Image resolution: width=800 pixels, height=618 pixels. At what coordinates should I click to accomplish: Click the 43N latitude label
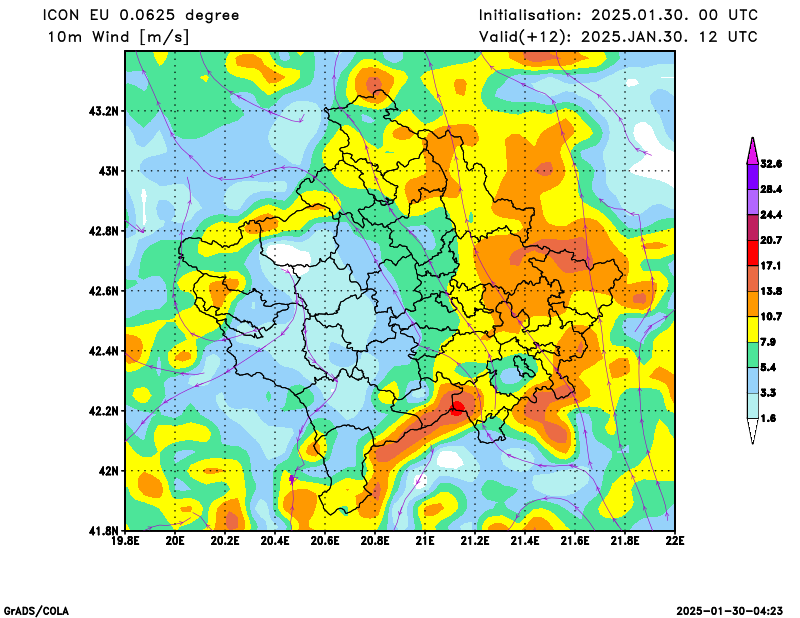coord(108,170)
